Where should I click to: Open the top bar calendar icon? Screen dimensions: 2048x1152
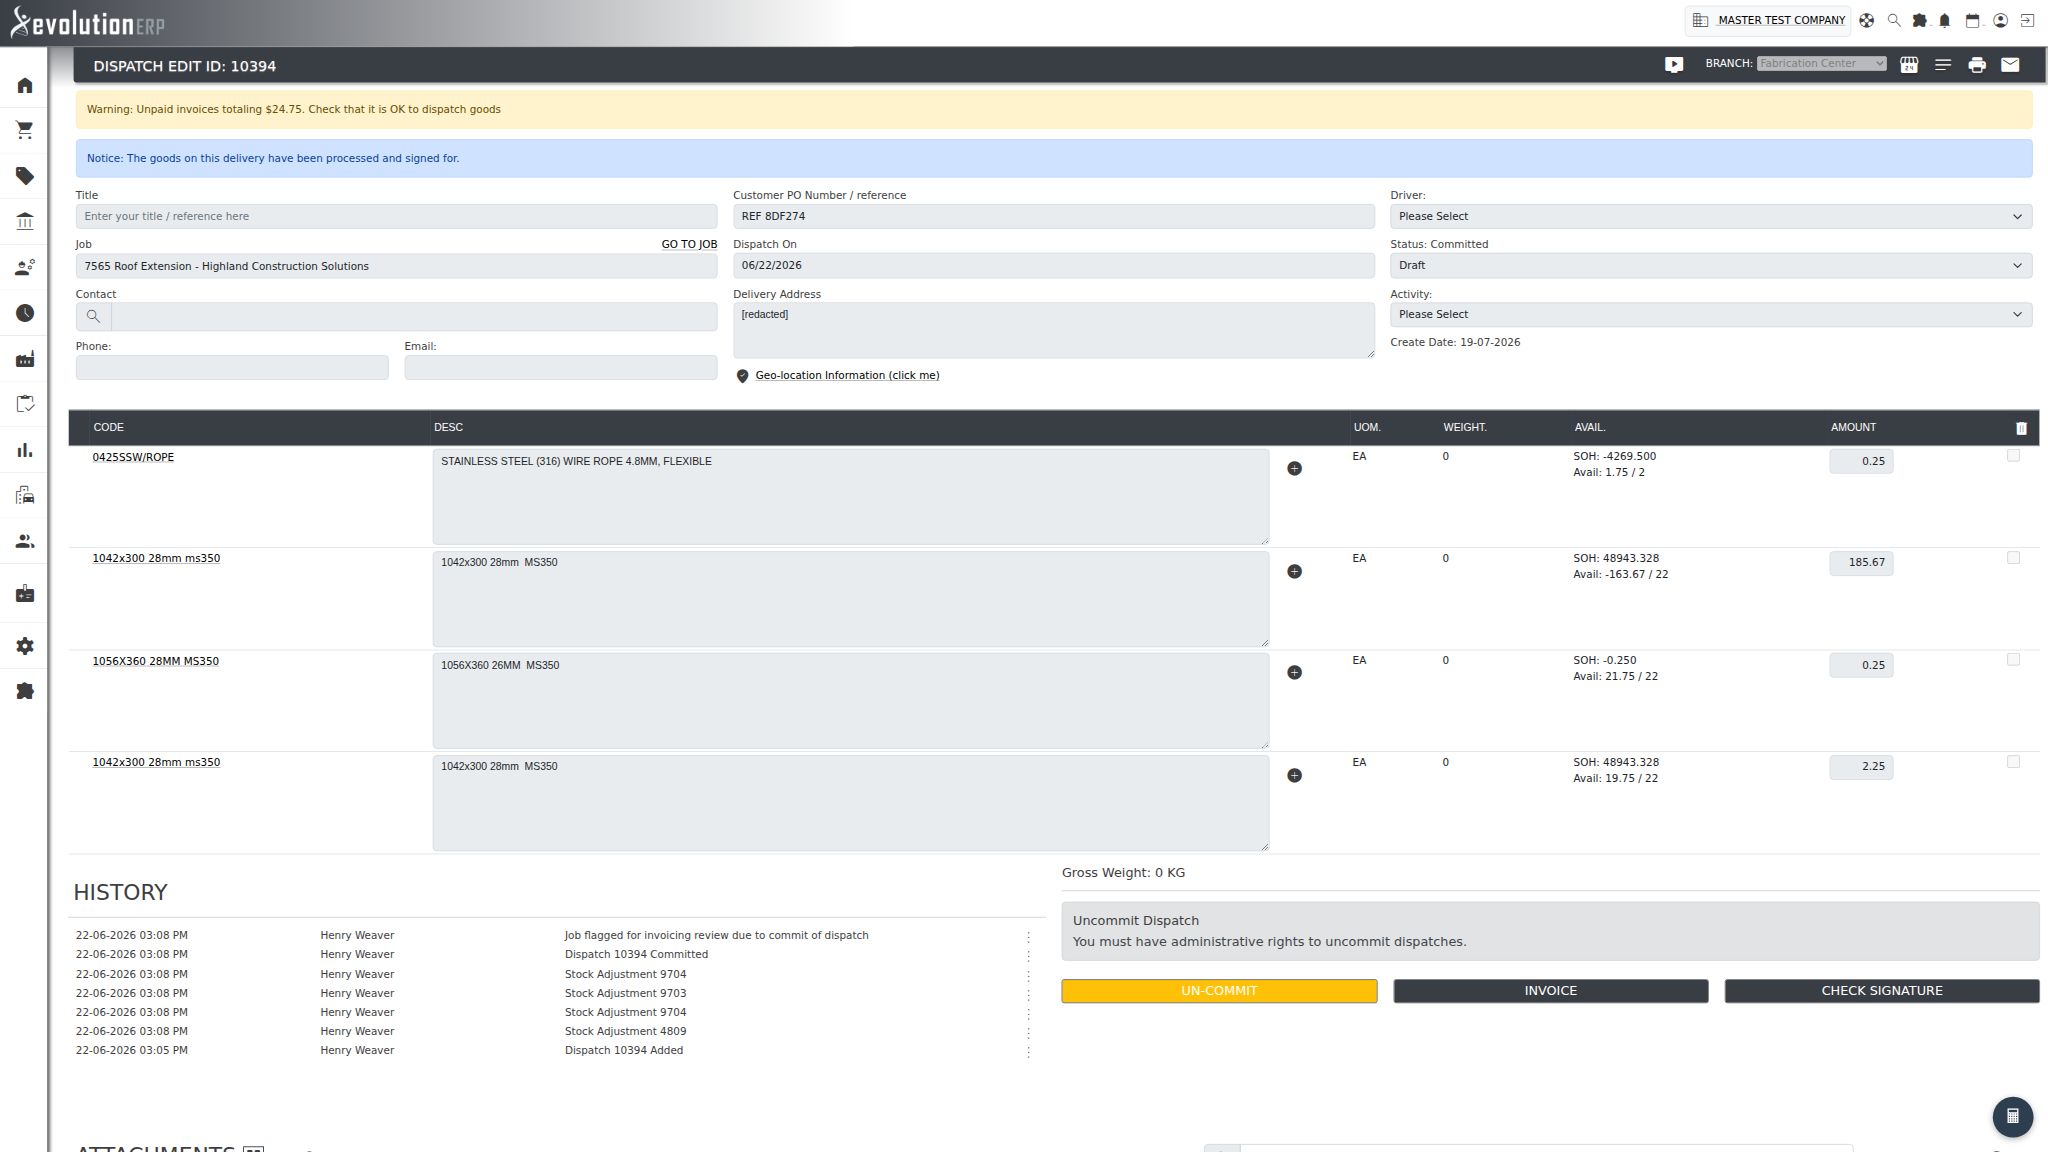pos(1973,20)
